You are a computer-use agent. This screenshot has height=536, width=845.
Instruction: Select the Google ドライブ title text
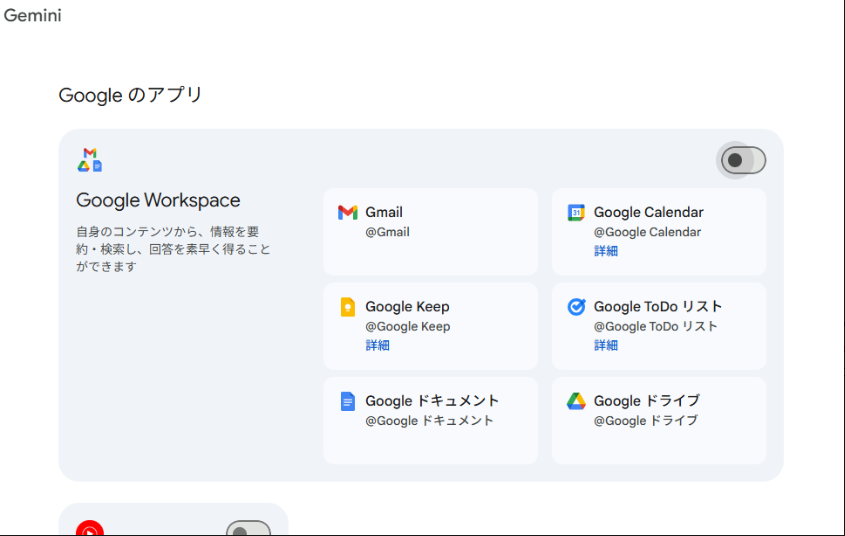[647, 401]
